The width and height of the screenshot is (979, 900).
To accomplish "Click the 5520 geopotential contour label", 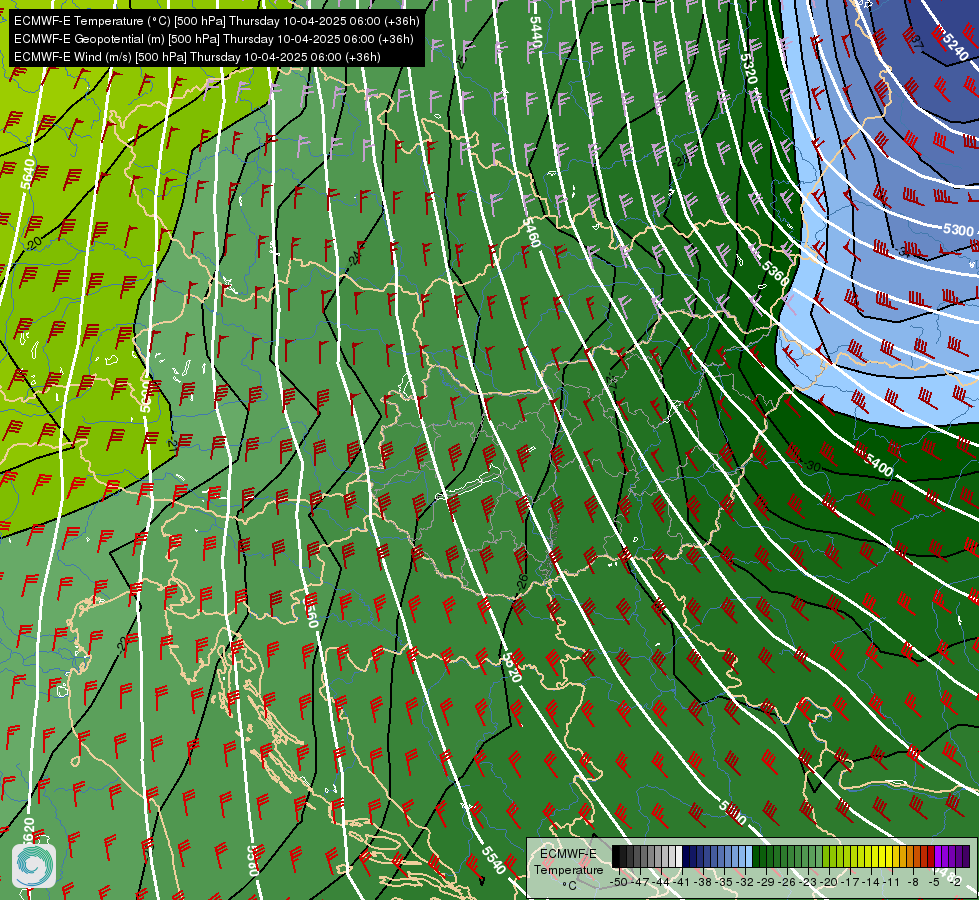I will [512, 667].
